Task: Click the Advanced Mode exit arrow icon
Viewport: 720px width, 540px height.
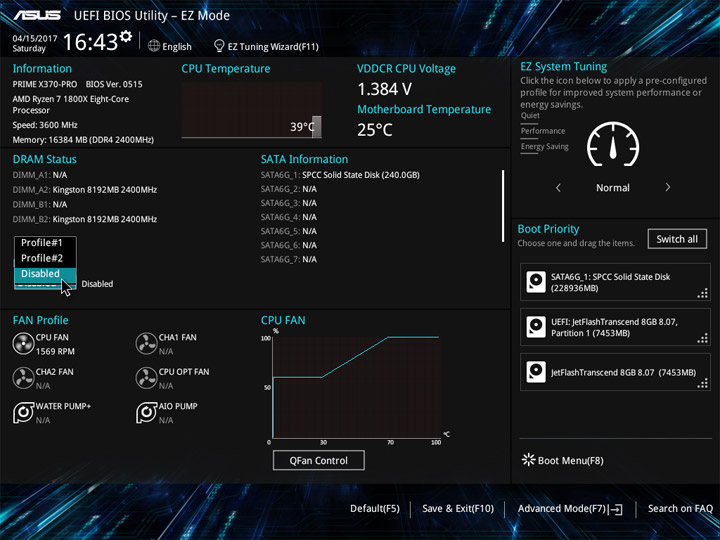Action: pos(615,509)
